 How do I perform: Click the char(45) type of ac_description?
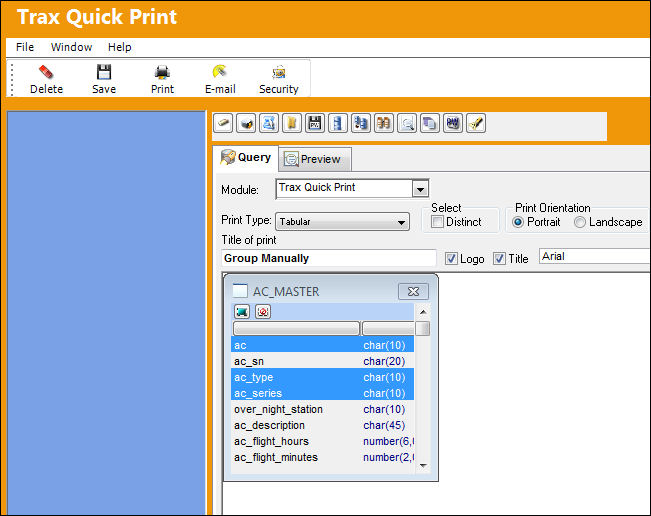tap(384, 425)
